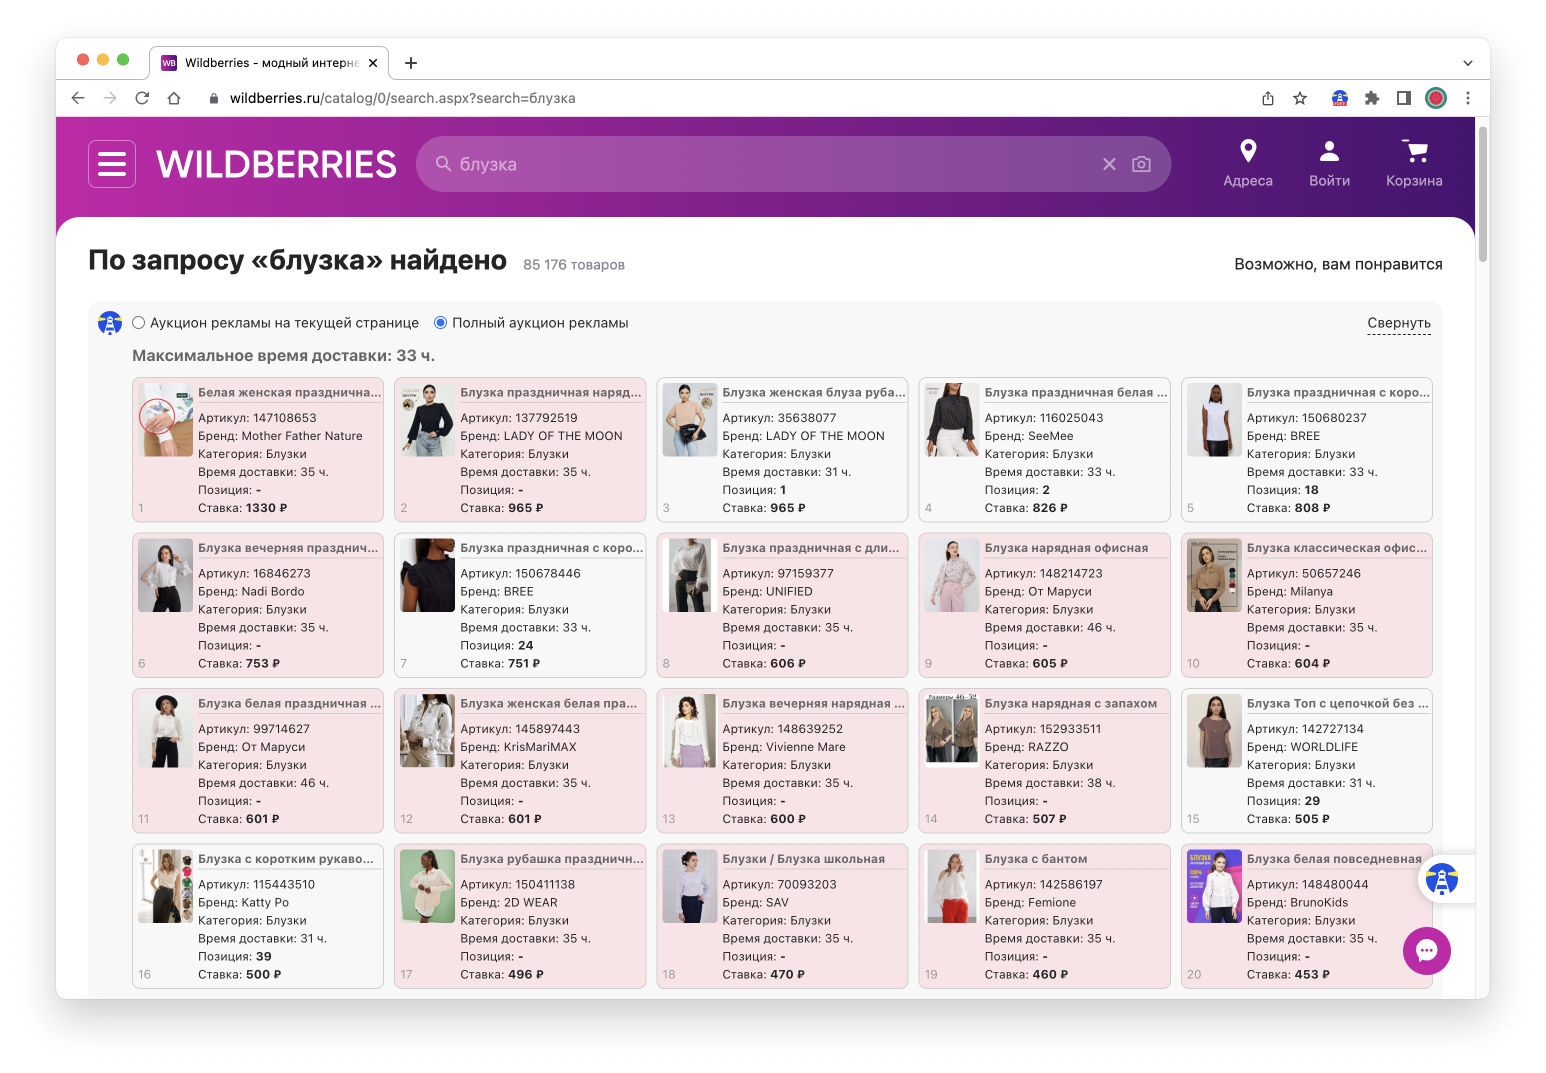
Task: Open thumbnail of UNIFIED blouse
Action: 690,575
